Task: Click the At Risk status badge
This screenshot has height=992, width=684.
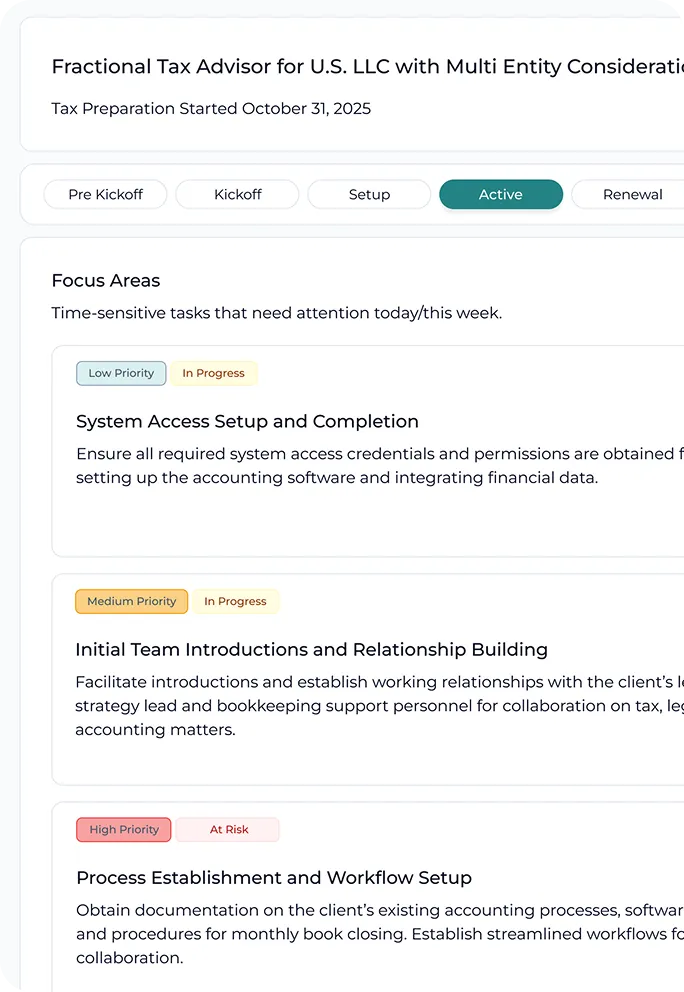Action: pos(229,829)
